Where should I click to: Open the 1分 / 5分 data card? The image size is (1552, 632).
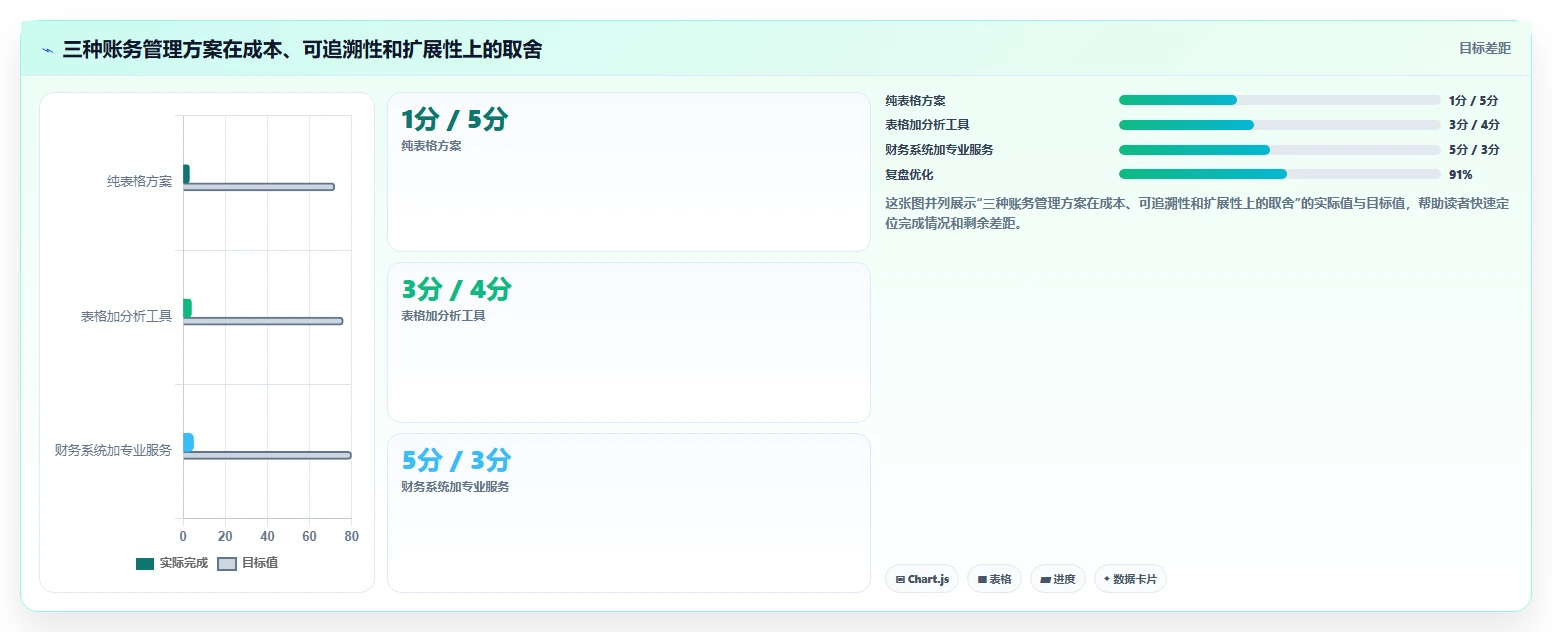click(x=629, y=172)
